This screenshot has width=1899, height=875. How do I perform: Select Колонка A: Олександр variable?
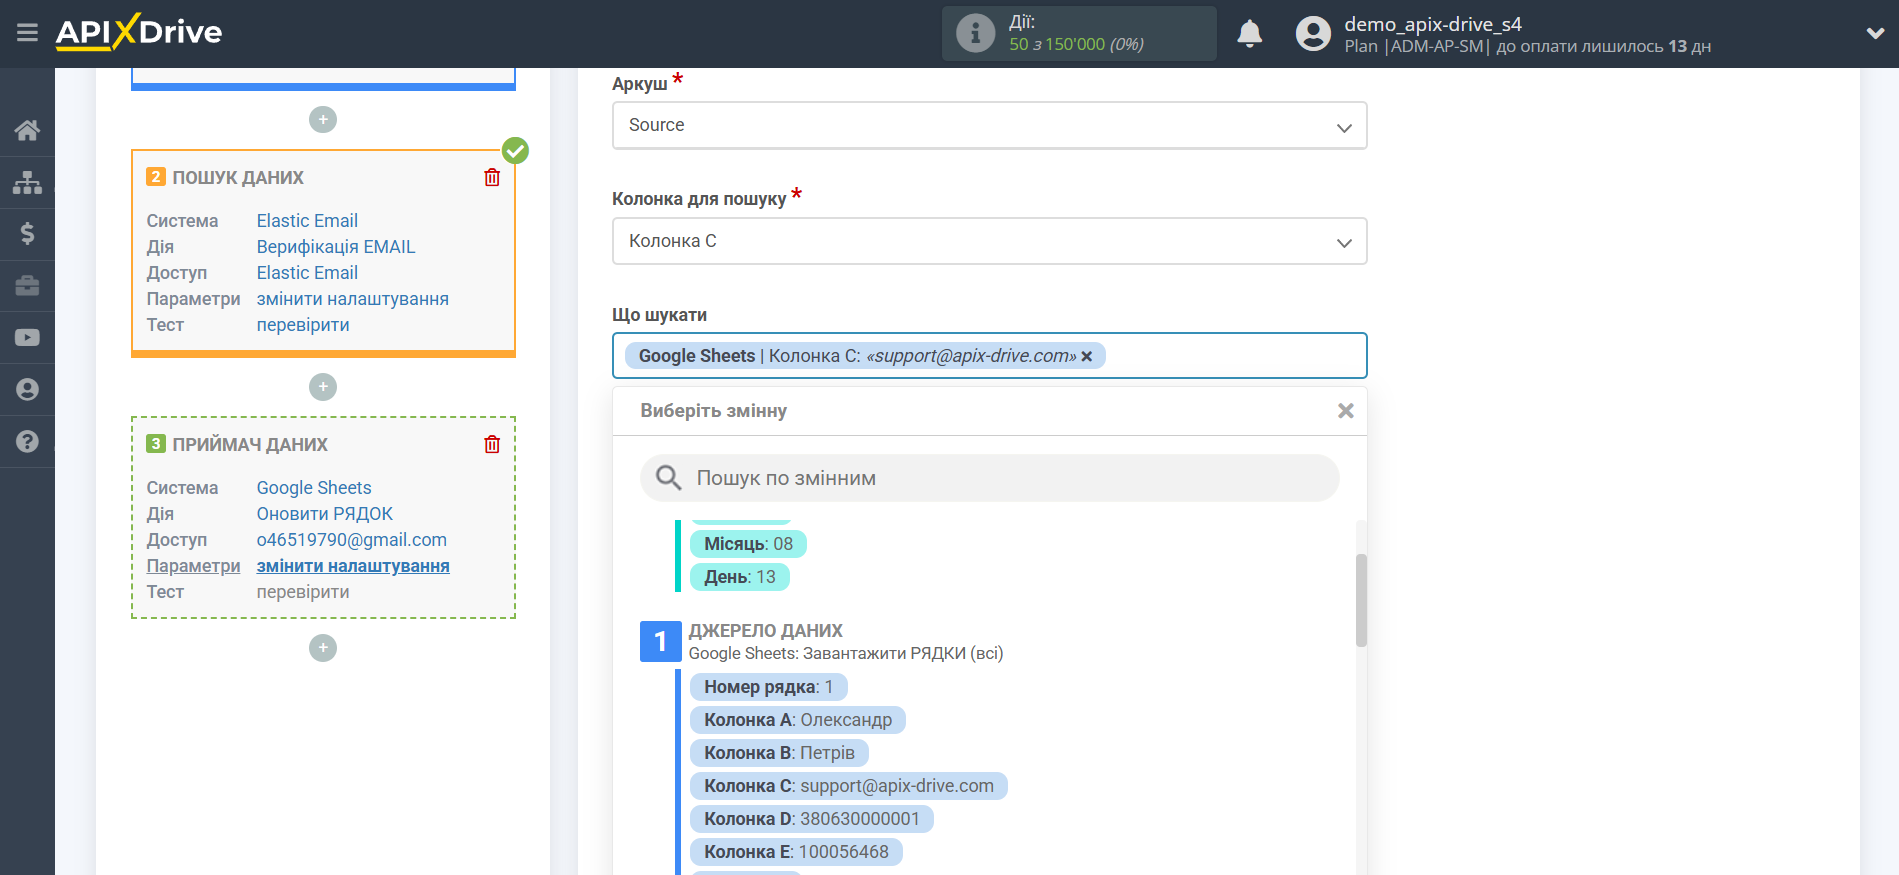[798, 720]
